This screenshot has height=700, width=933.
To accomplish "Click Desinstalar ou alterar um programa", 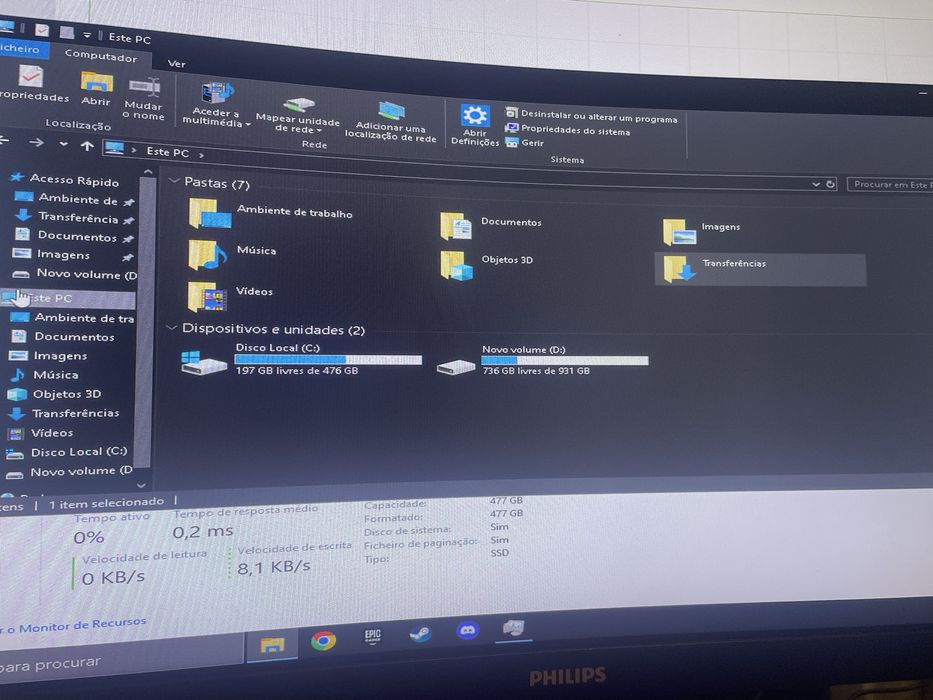I will click(x=591, y=115).
